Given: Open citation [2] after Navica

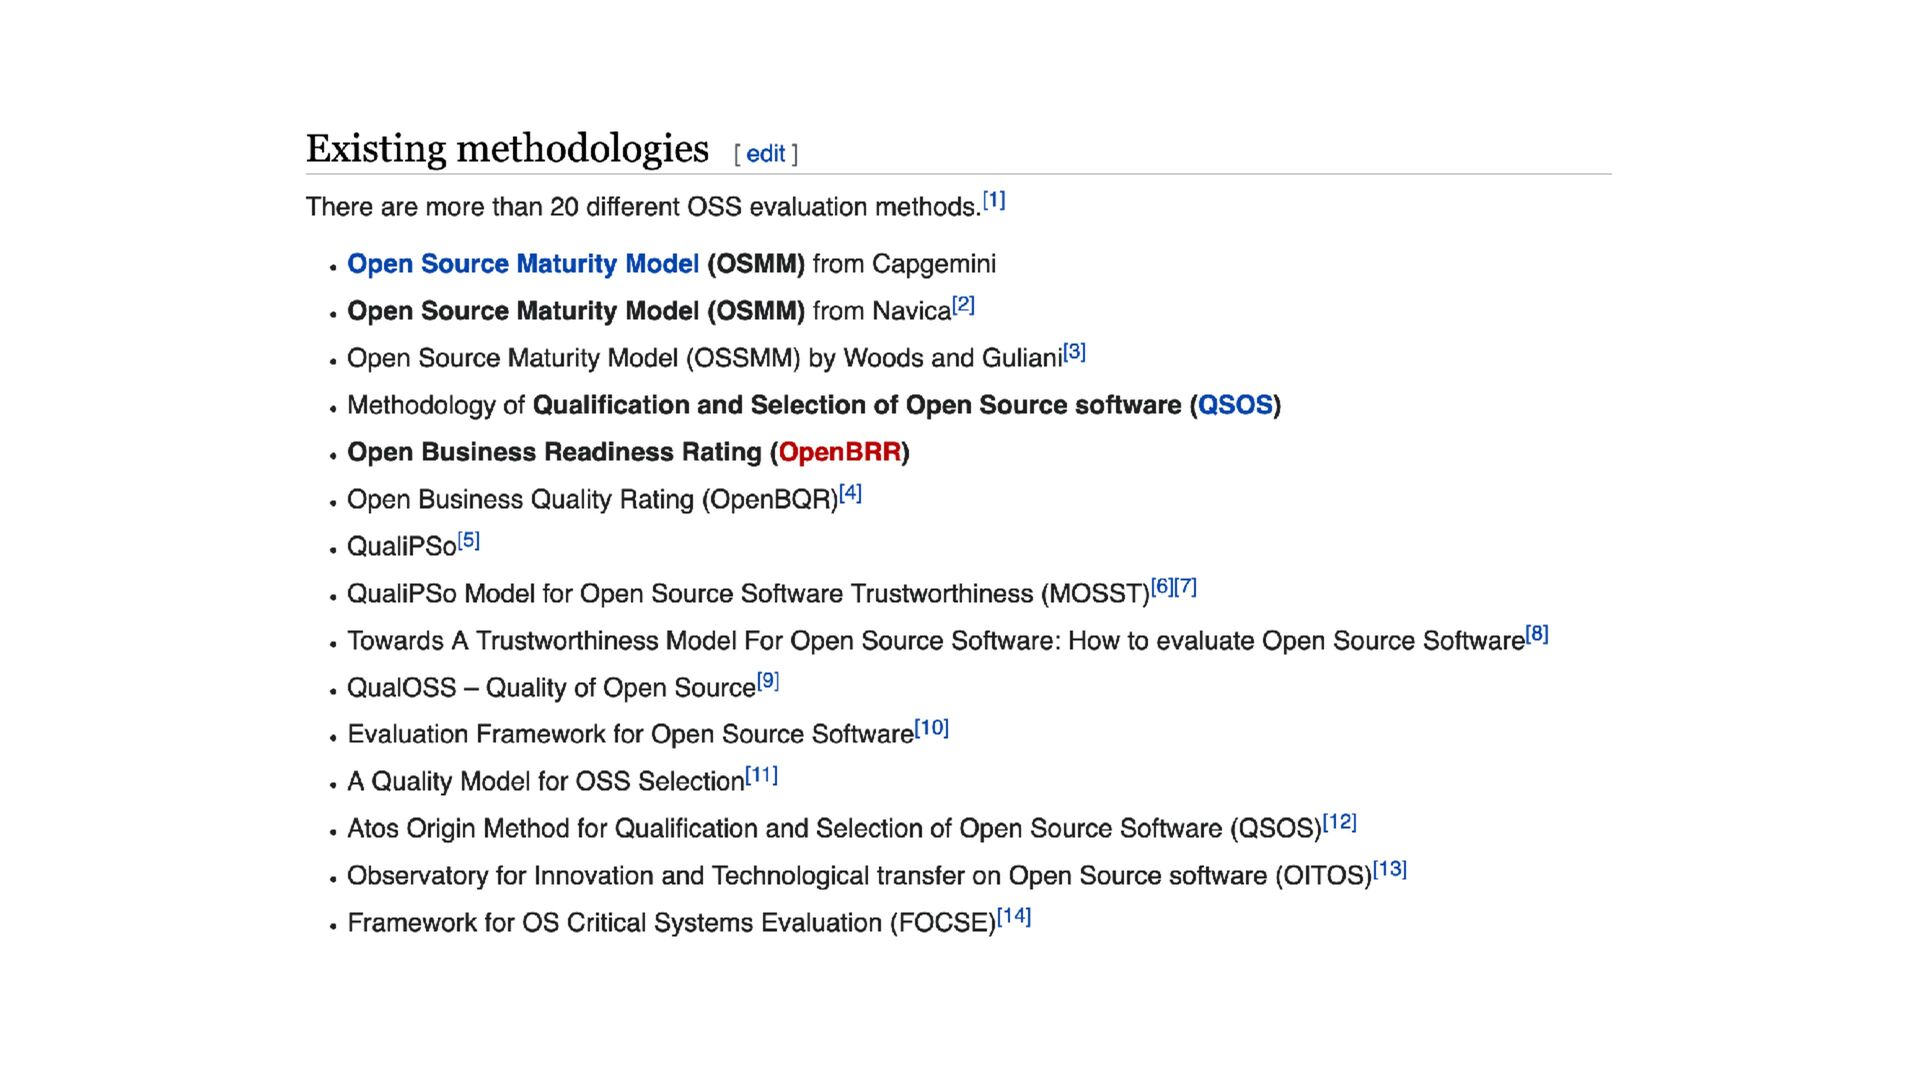Looking at the screenshot, I should pos(963,305).
